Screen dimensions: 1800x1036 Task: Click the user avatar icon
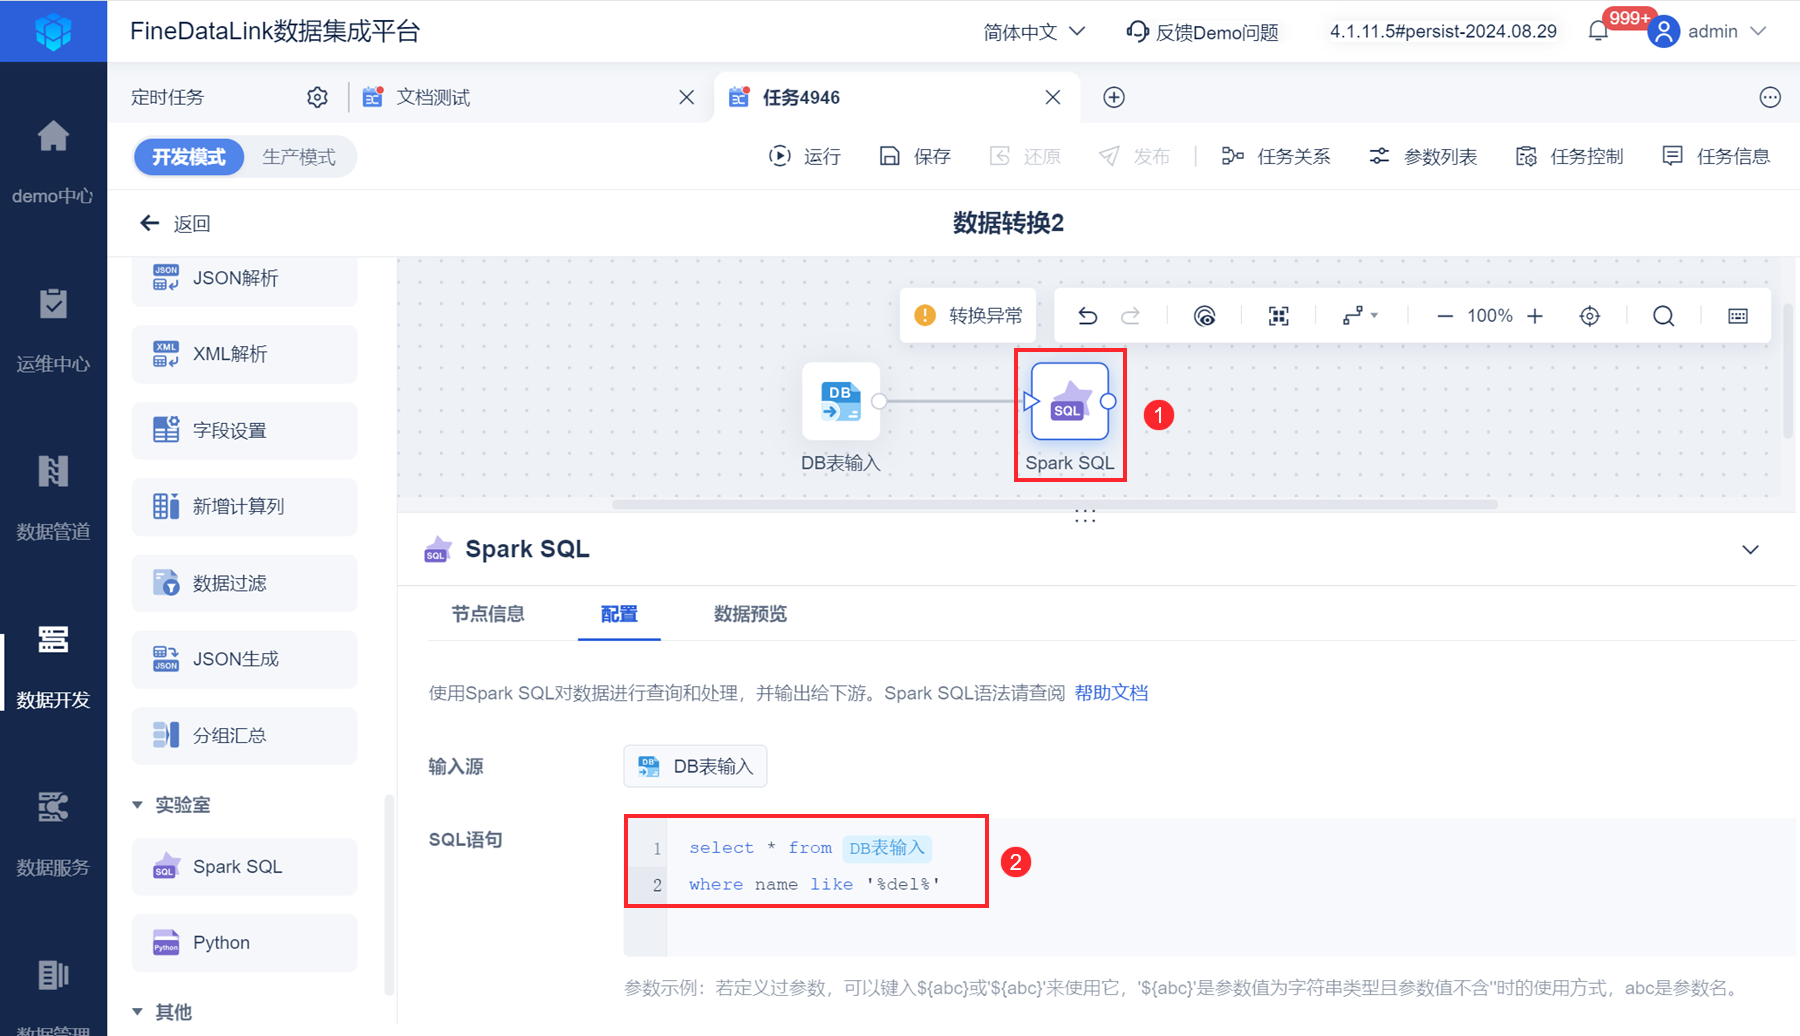1663,32
